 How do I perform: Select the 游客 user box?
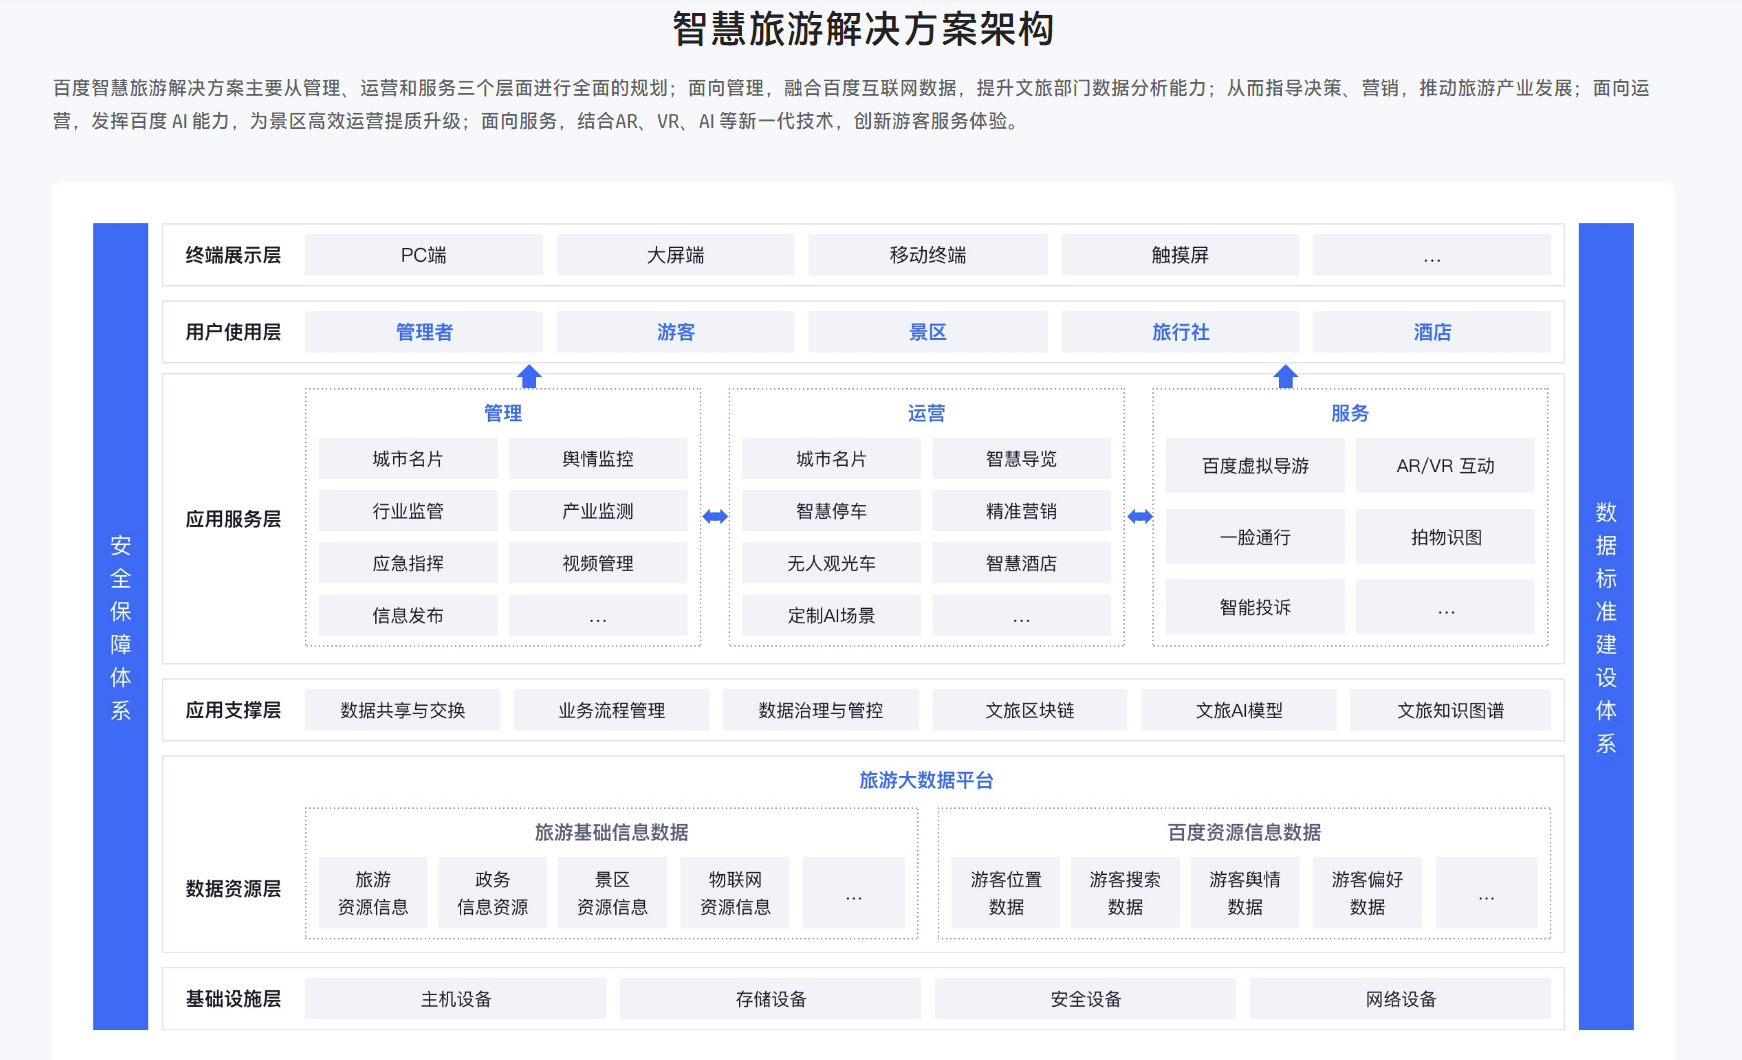tap(676, 332)
